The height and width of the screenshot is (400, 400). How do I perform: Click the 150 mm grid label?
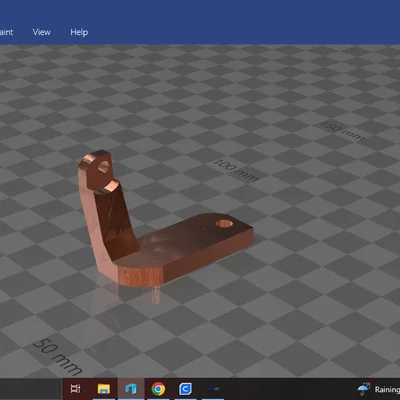(342, 131)
